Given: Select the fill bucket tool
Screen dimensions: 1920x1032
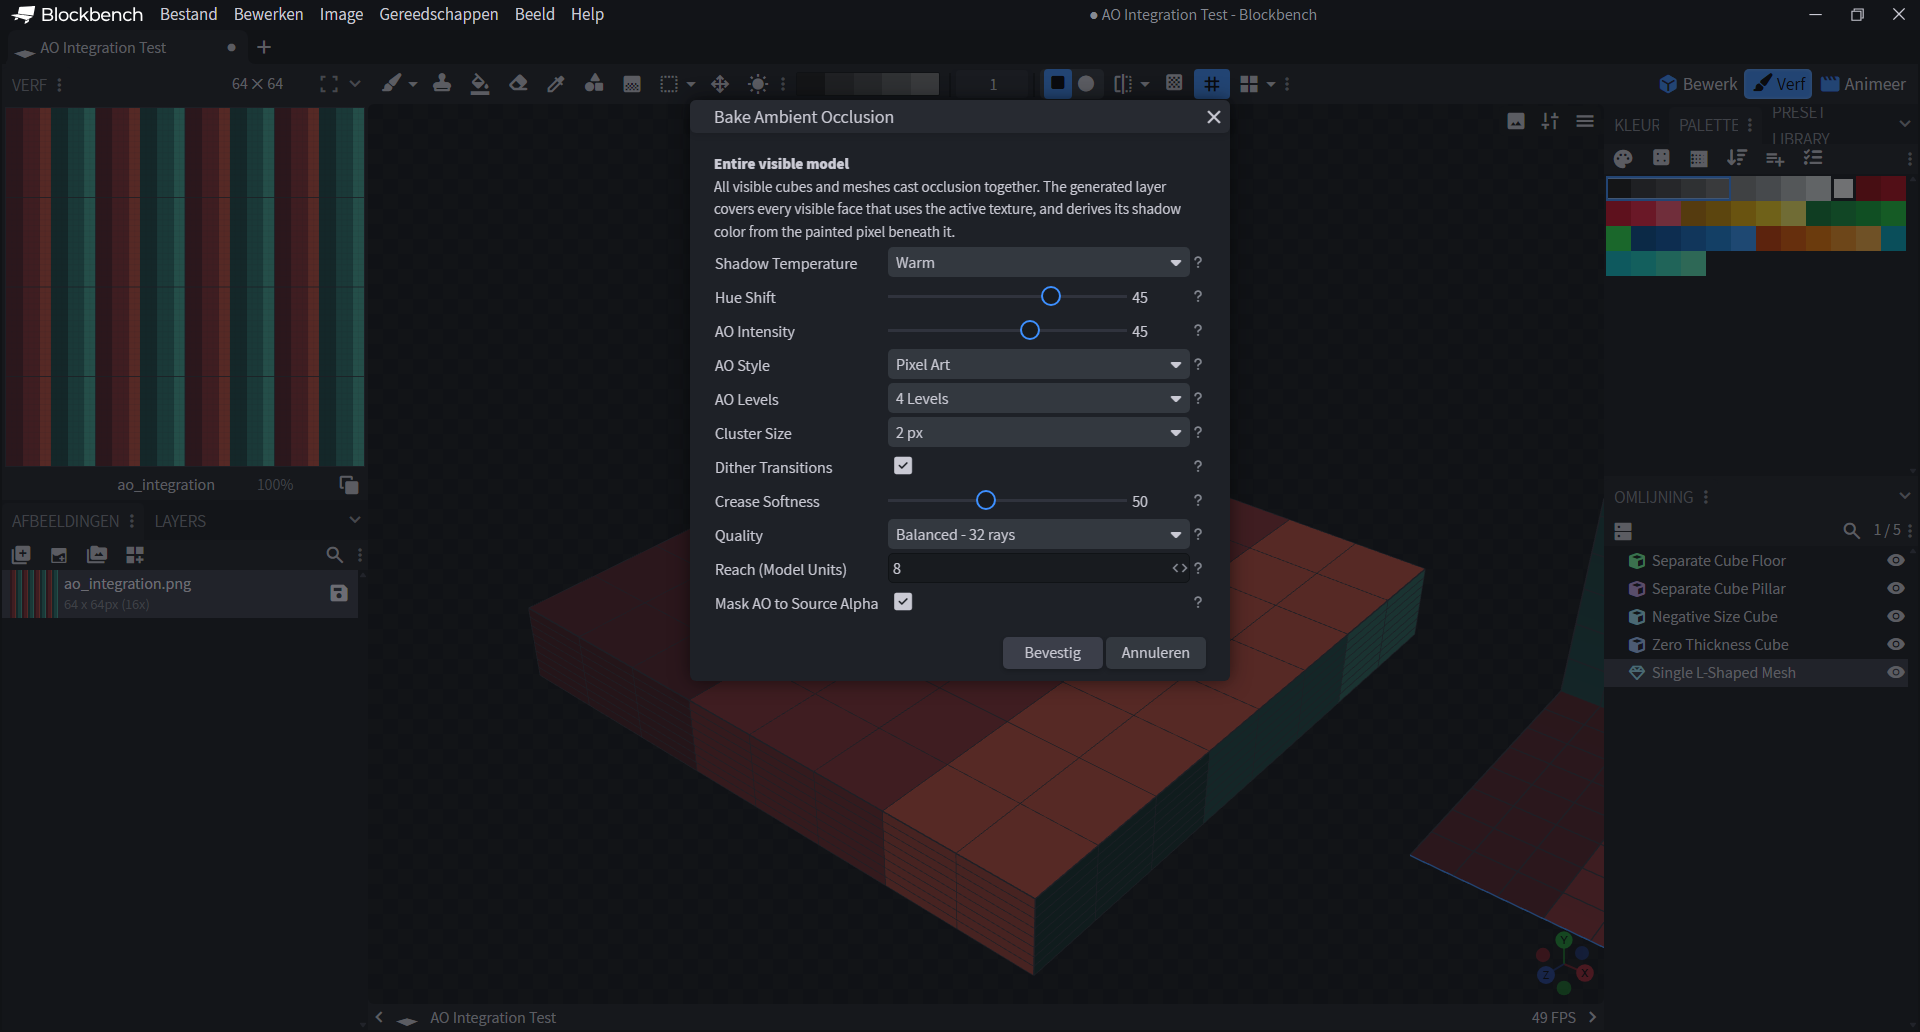Looking at the screenshot, I should pos(480,84).
